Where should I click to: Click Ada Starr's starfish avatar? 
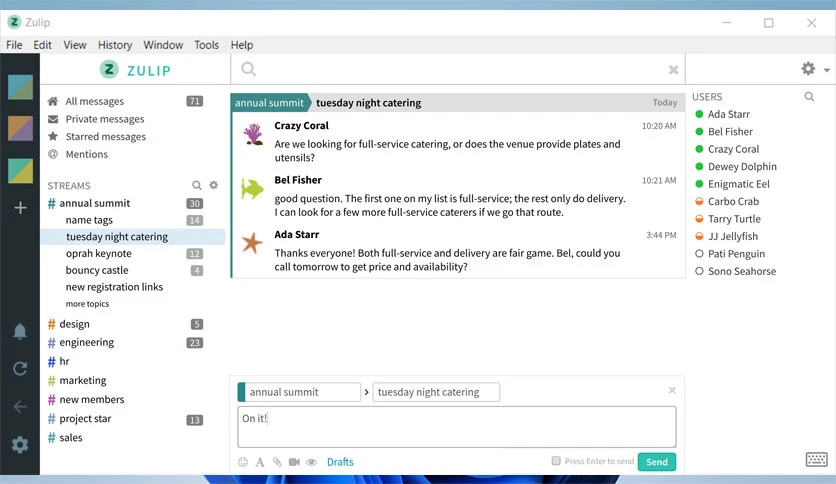(252, 243)
